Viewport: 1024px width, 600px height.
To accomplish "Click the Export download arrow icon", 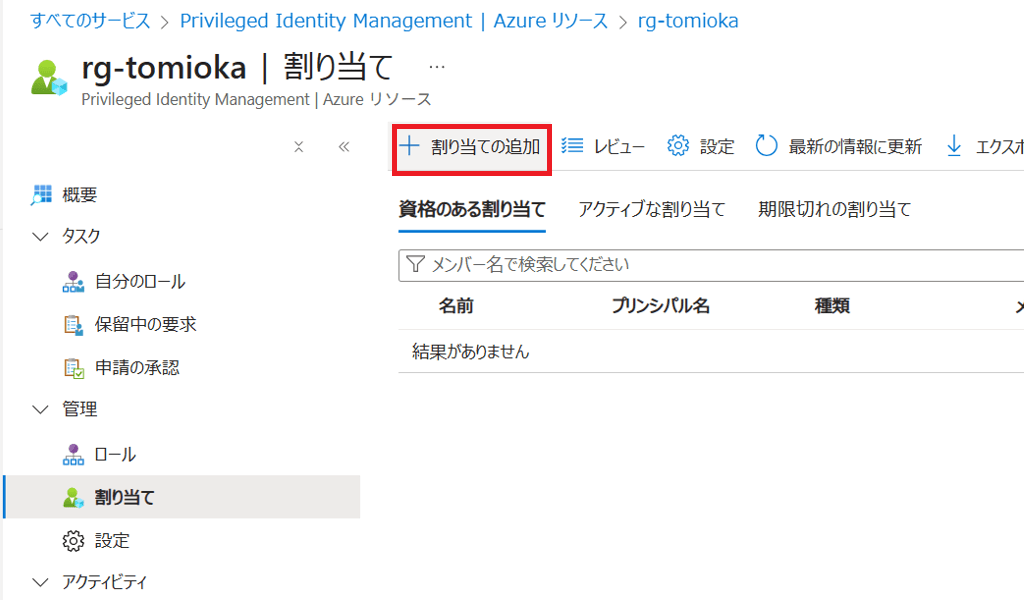I will 954,147.
